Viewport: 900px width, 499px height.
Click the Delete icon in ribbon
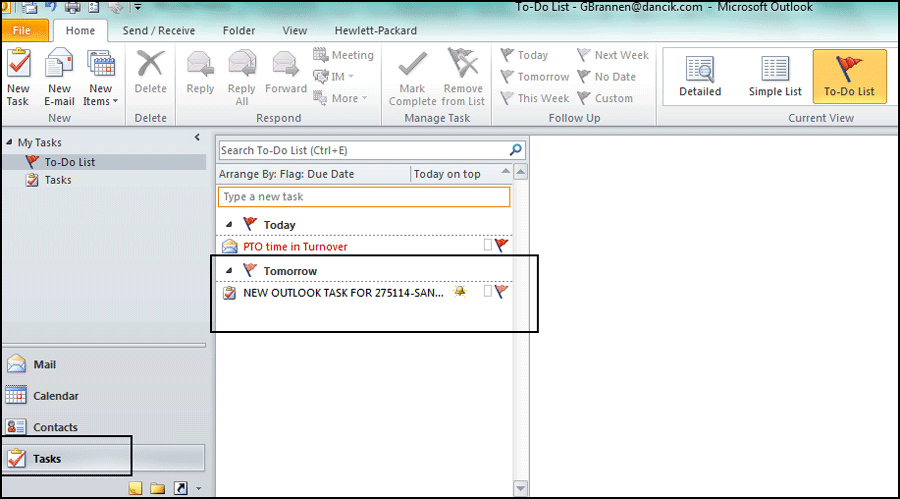tap(150, 67)
